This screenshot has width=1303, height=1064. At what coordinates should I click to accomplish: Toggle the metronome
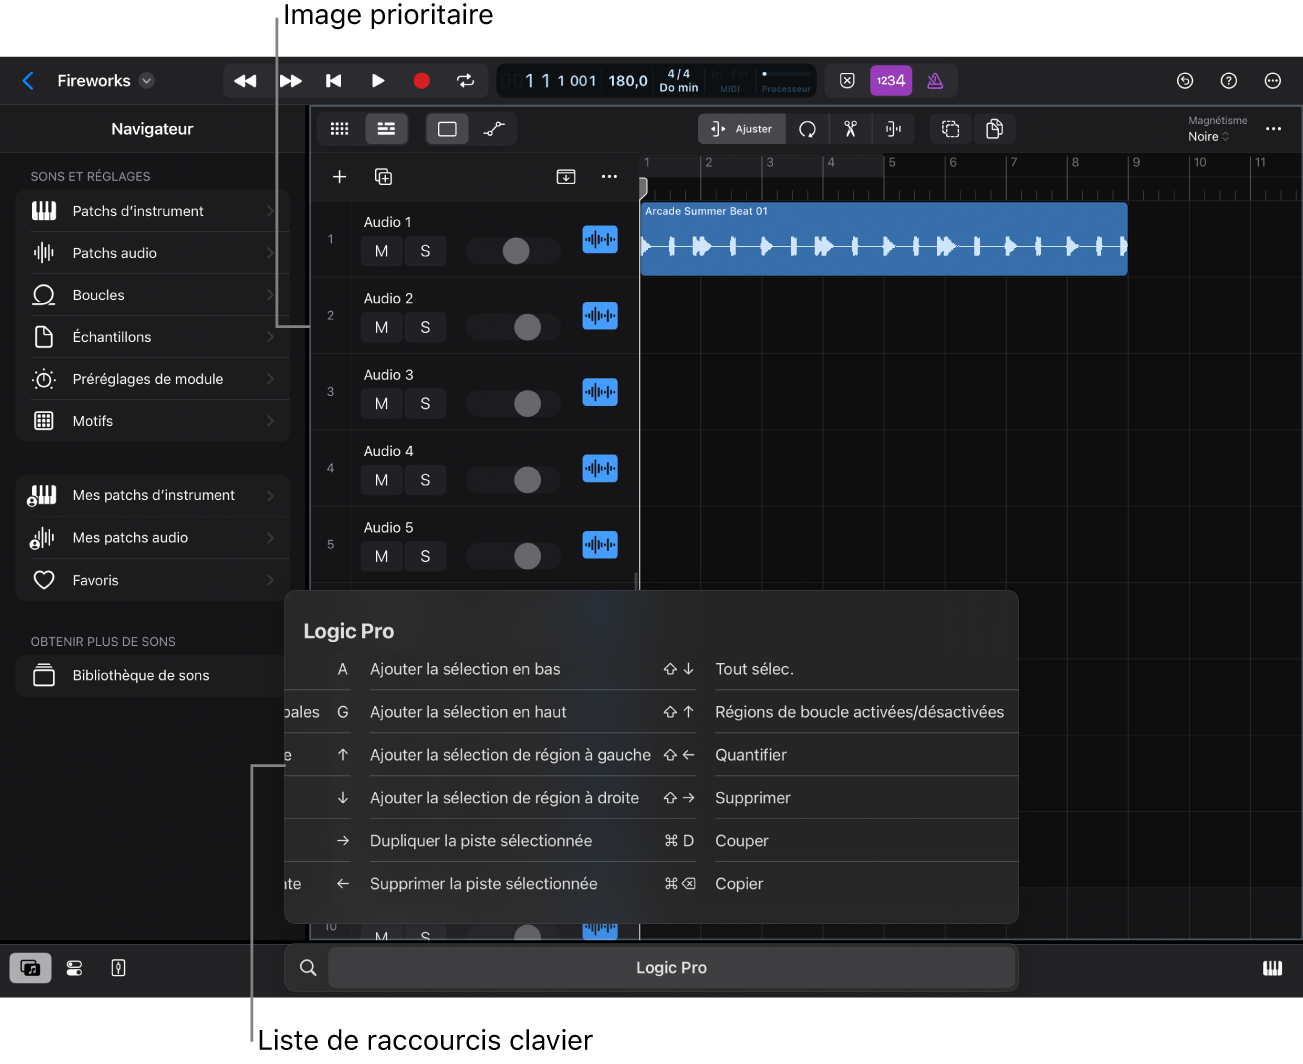935,81
